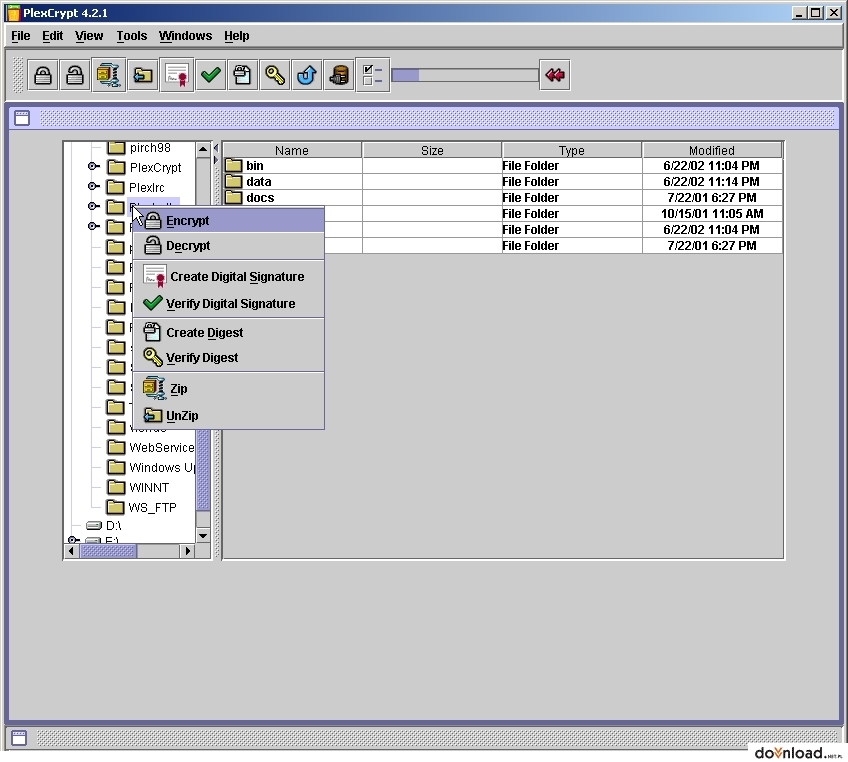
Task: Click the gold key Verify Digest toolbar icon
Action: 275,75
